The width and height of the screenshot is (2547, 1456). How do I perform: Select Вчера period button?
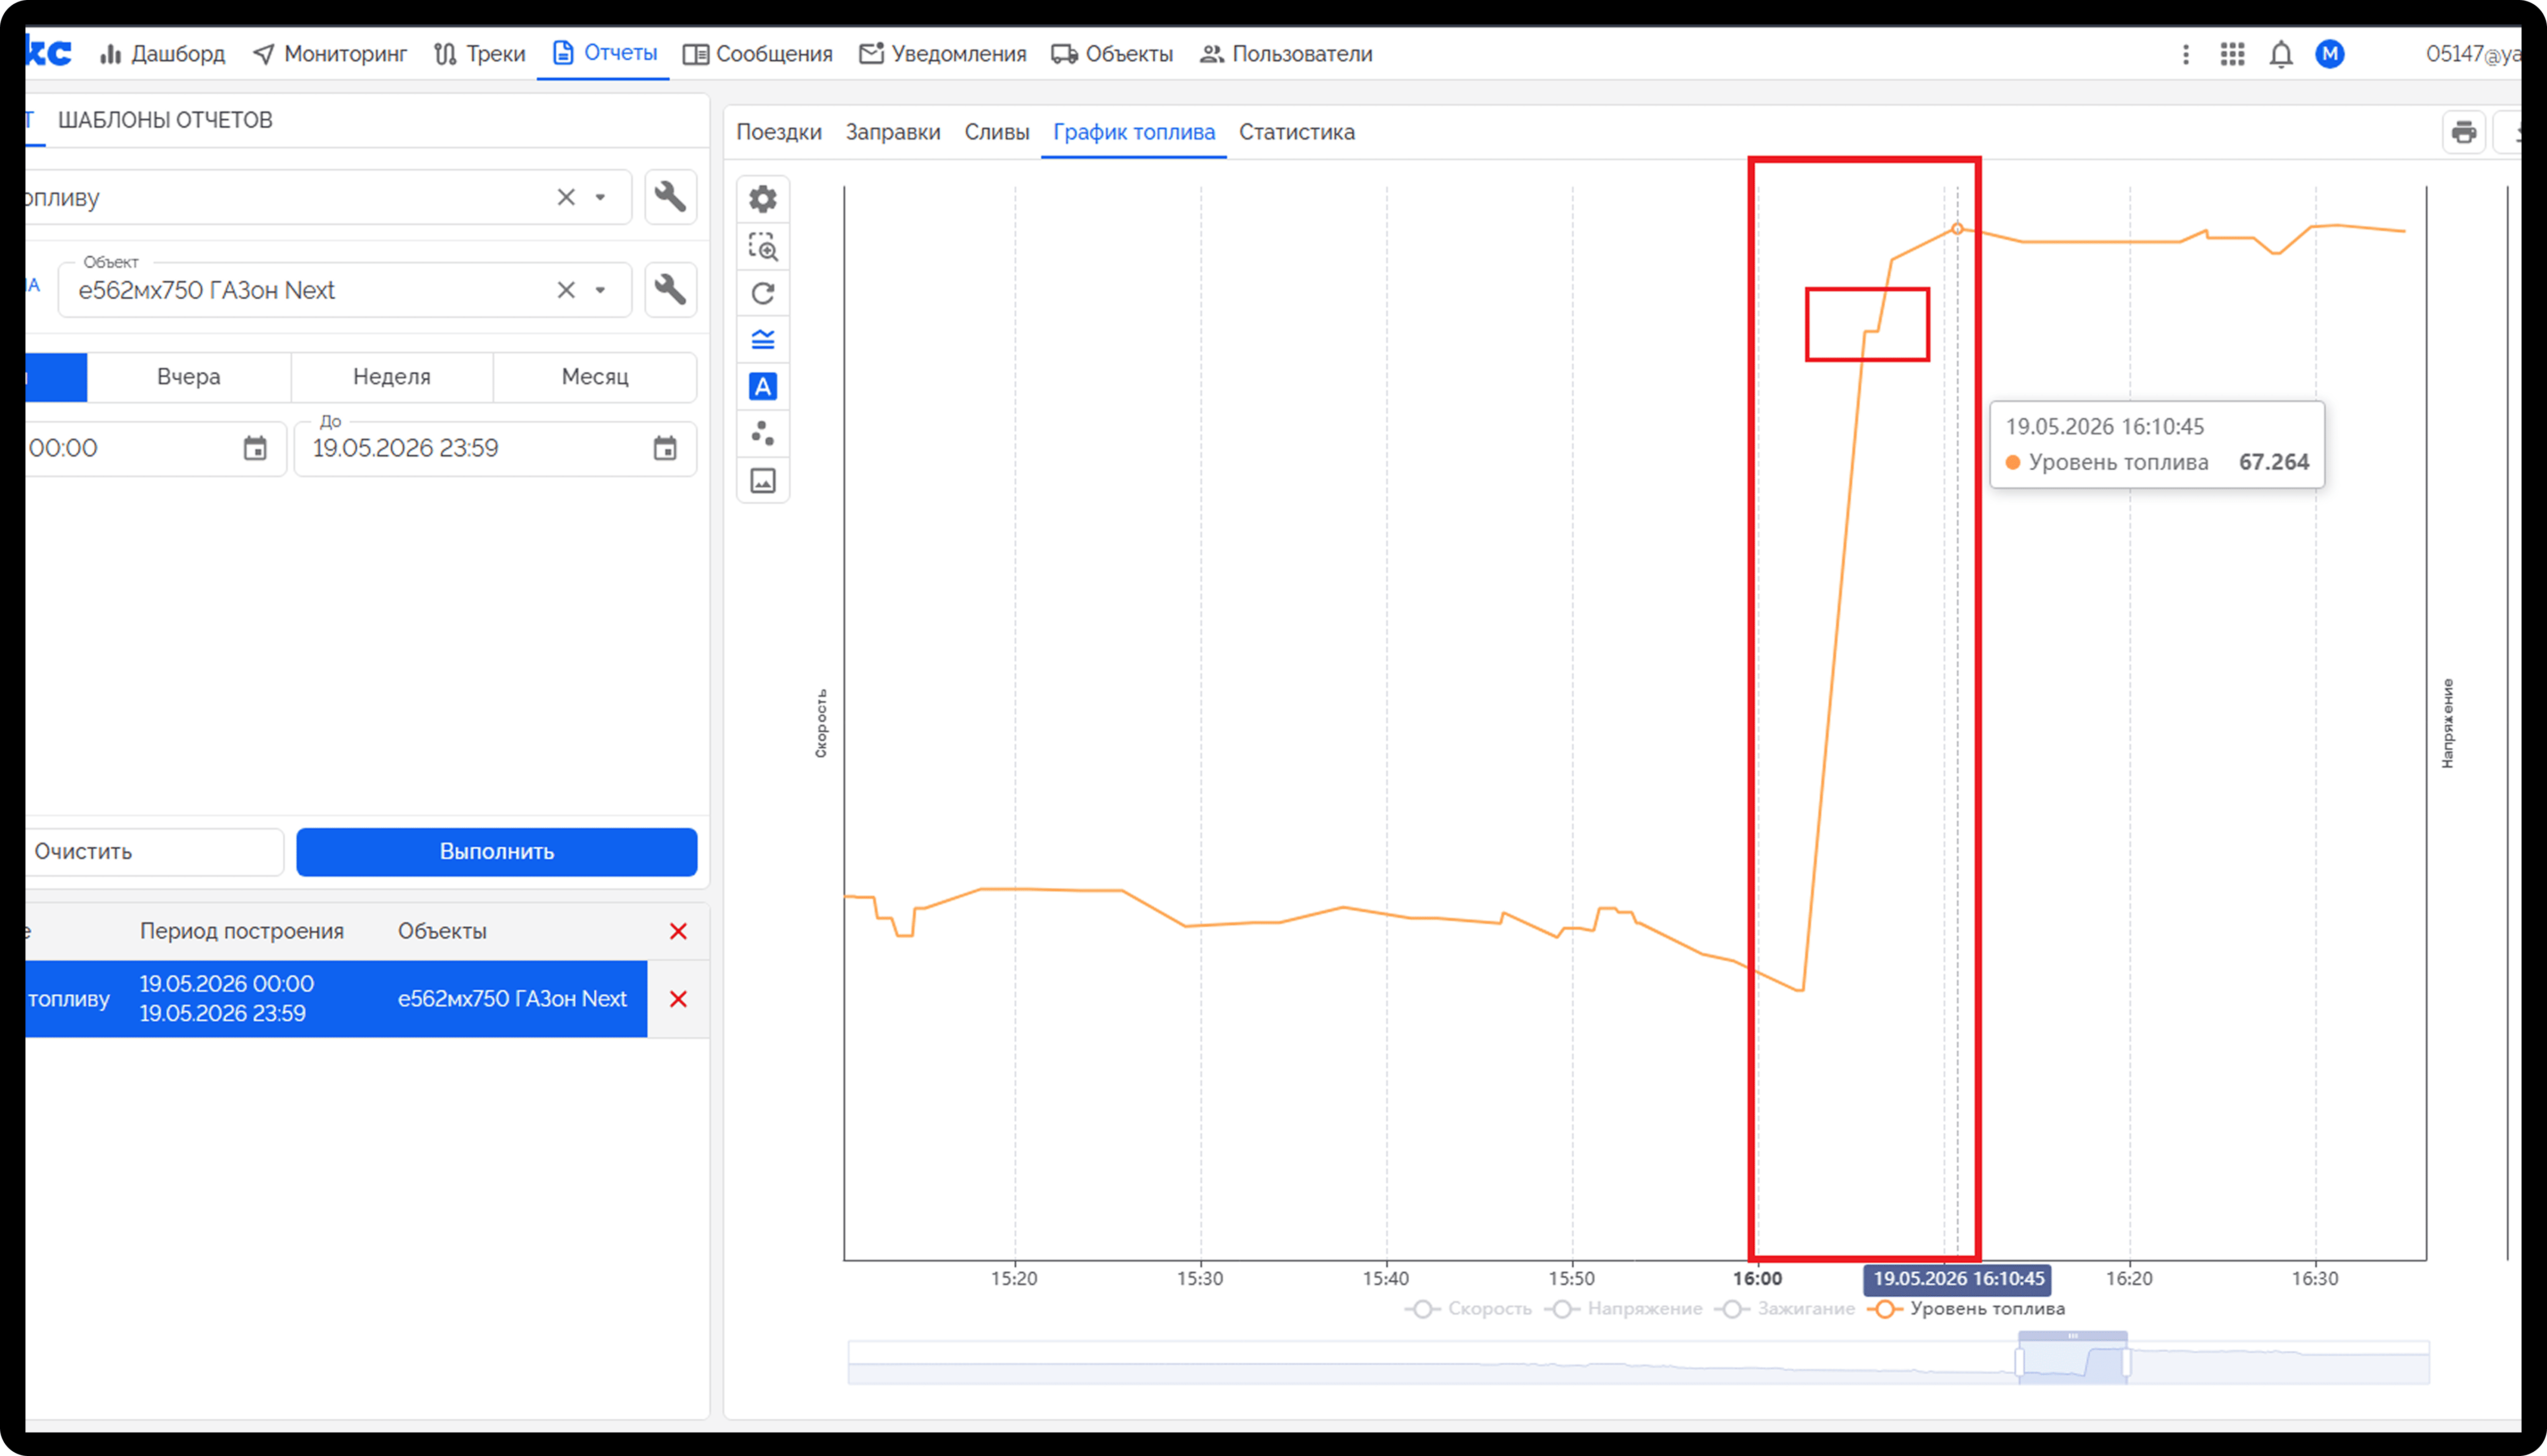point(189,377)
